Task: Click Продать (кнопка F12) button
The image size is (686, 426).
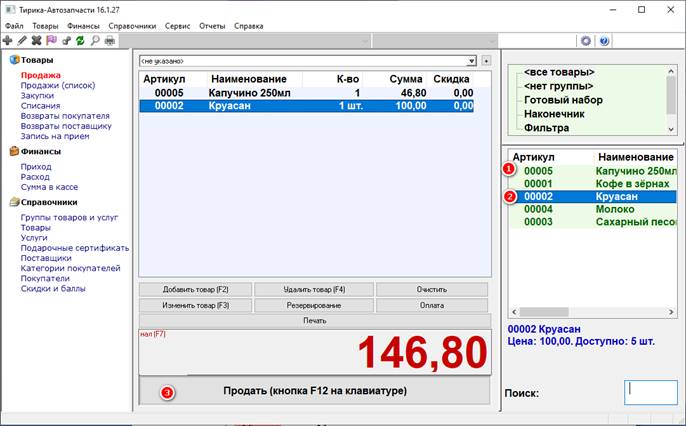Action: (x=315, y=391)
